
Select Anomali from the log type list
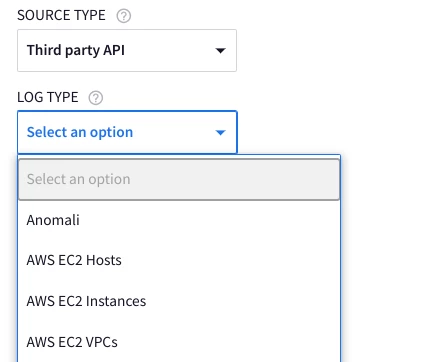[179, 220]
